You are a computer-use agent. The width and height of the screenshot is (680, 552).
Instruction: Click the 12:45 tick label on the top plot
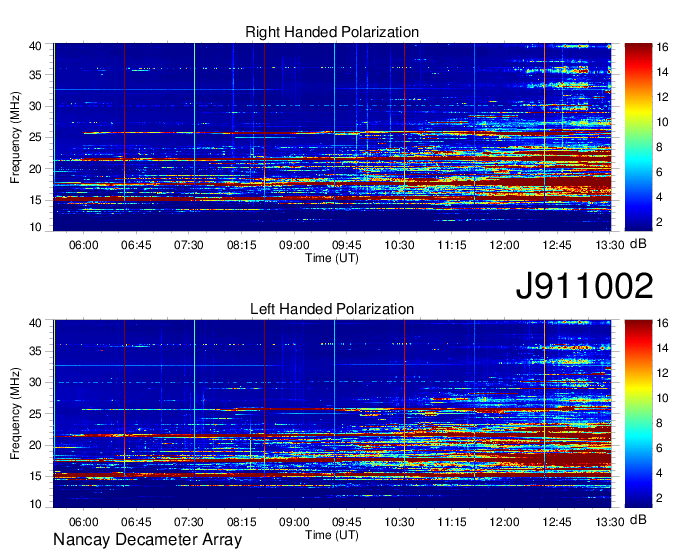point(557,245)
